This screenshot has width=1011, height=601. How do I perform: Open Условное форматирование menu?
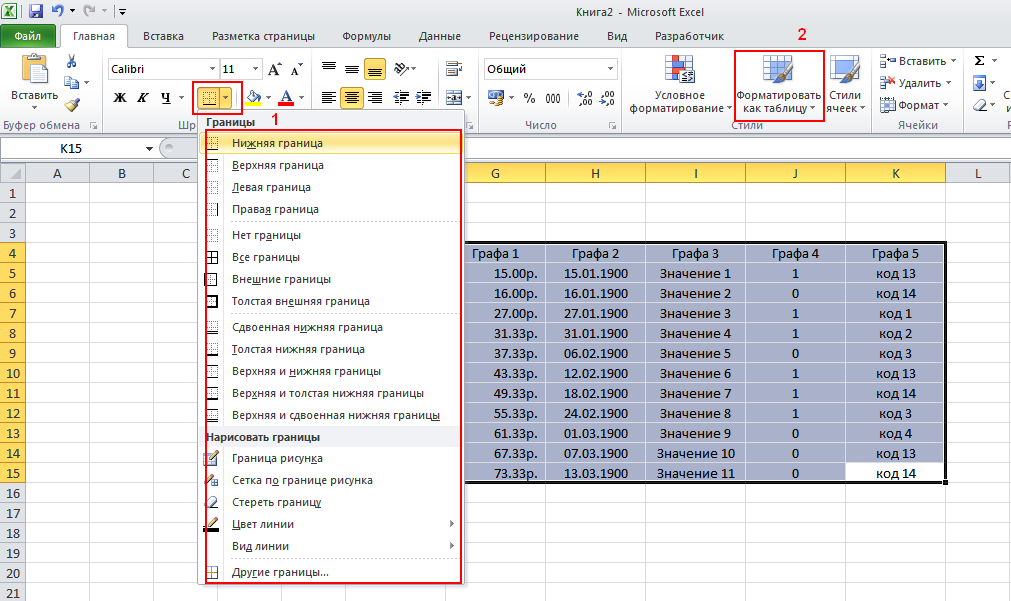(x=680, y=84)
